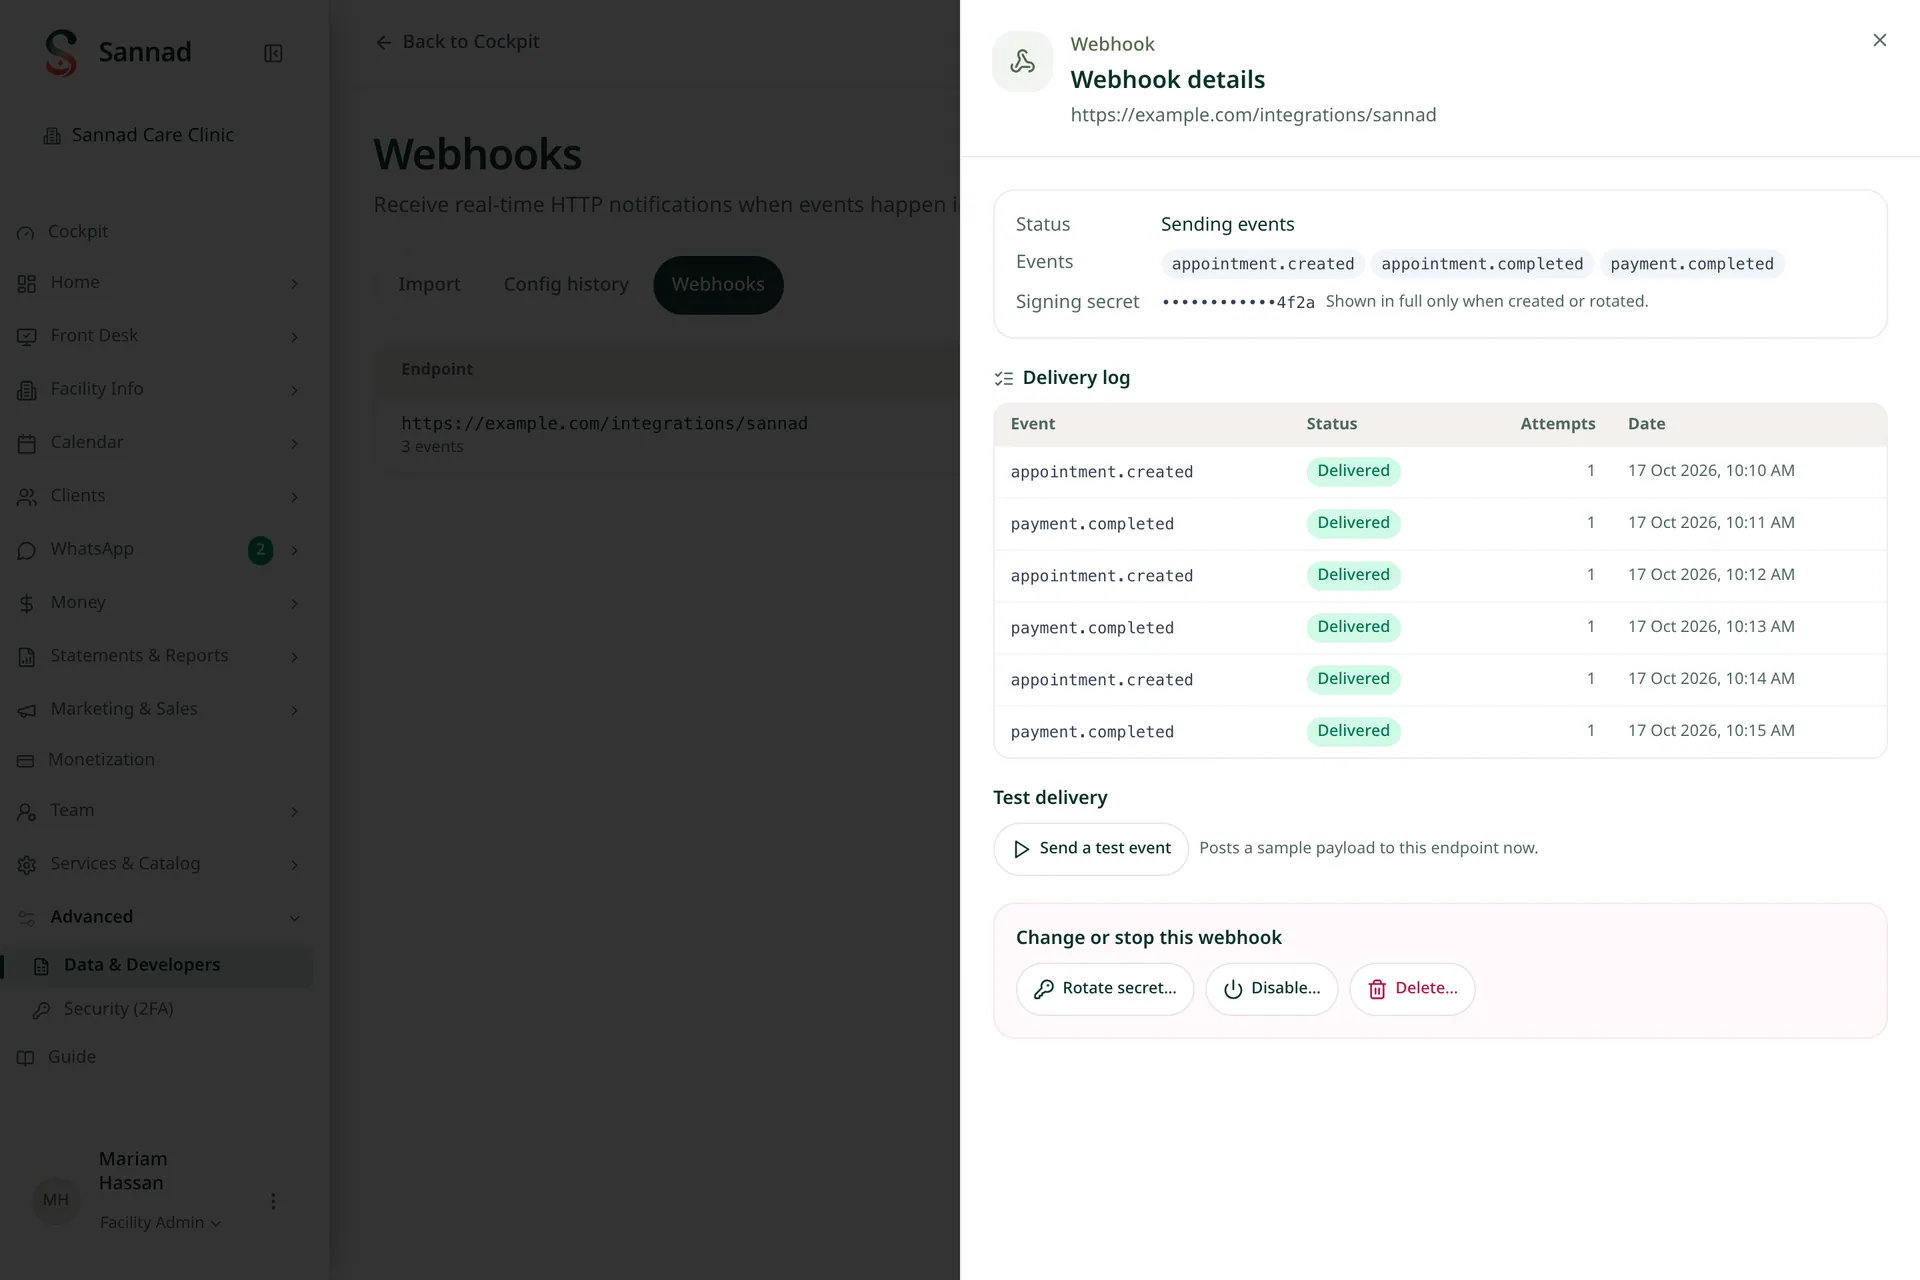
Task: Select the Webhooks tab
Action: point(718,285)
